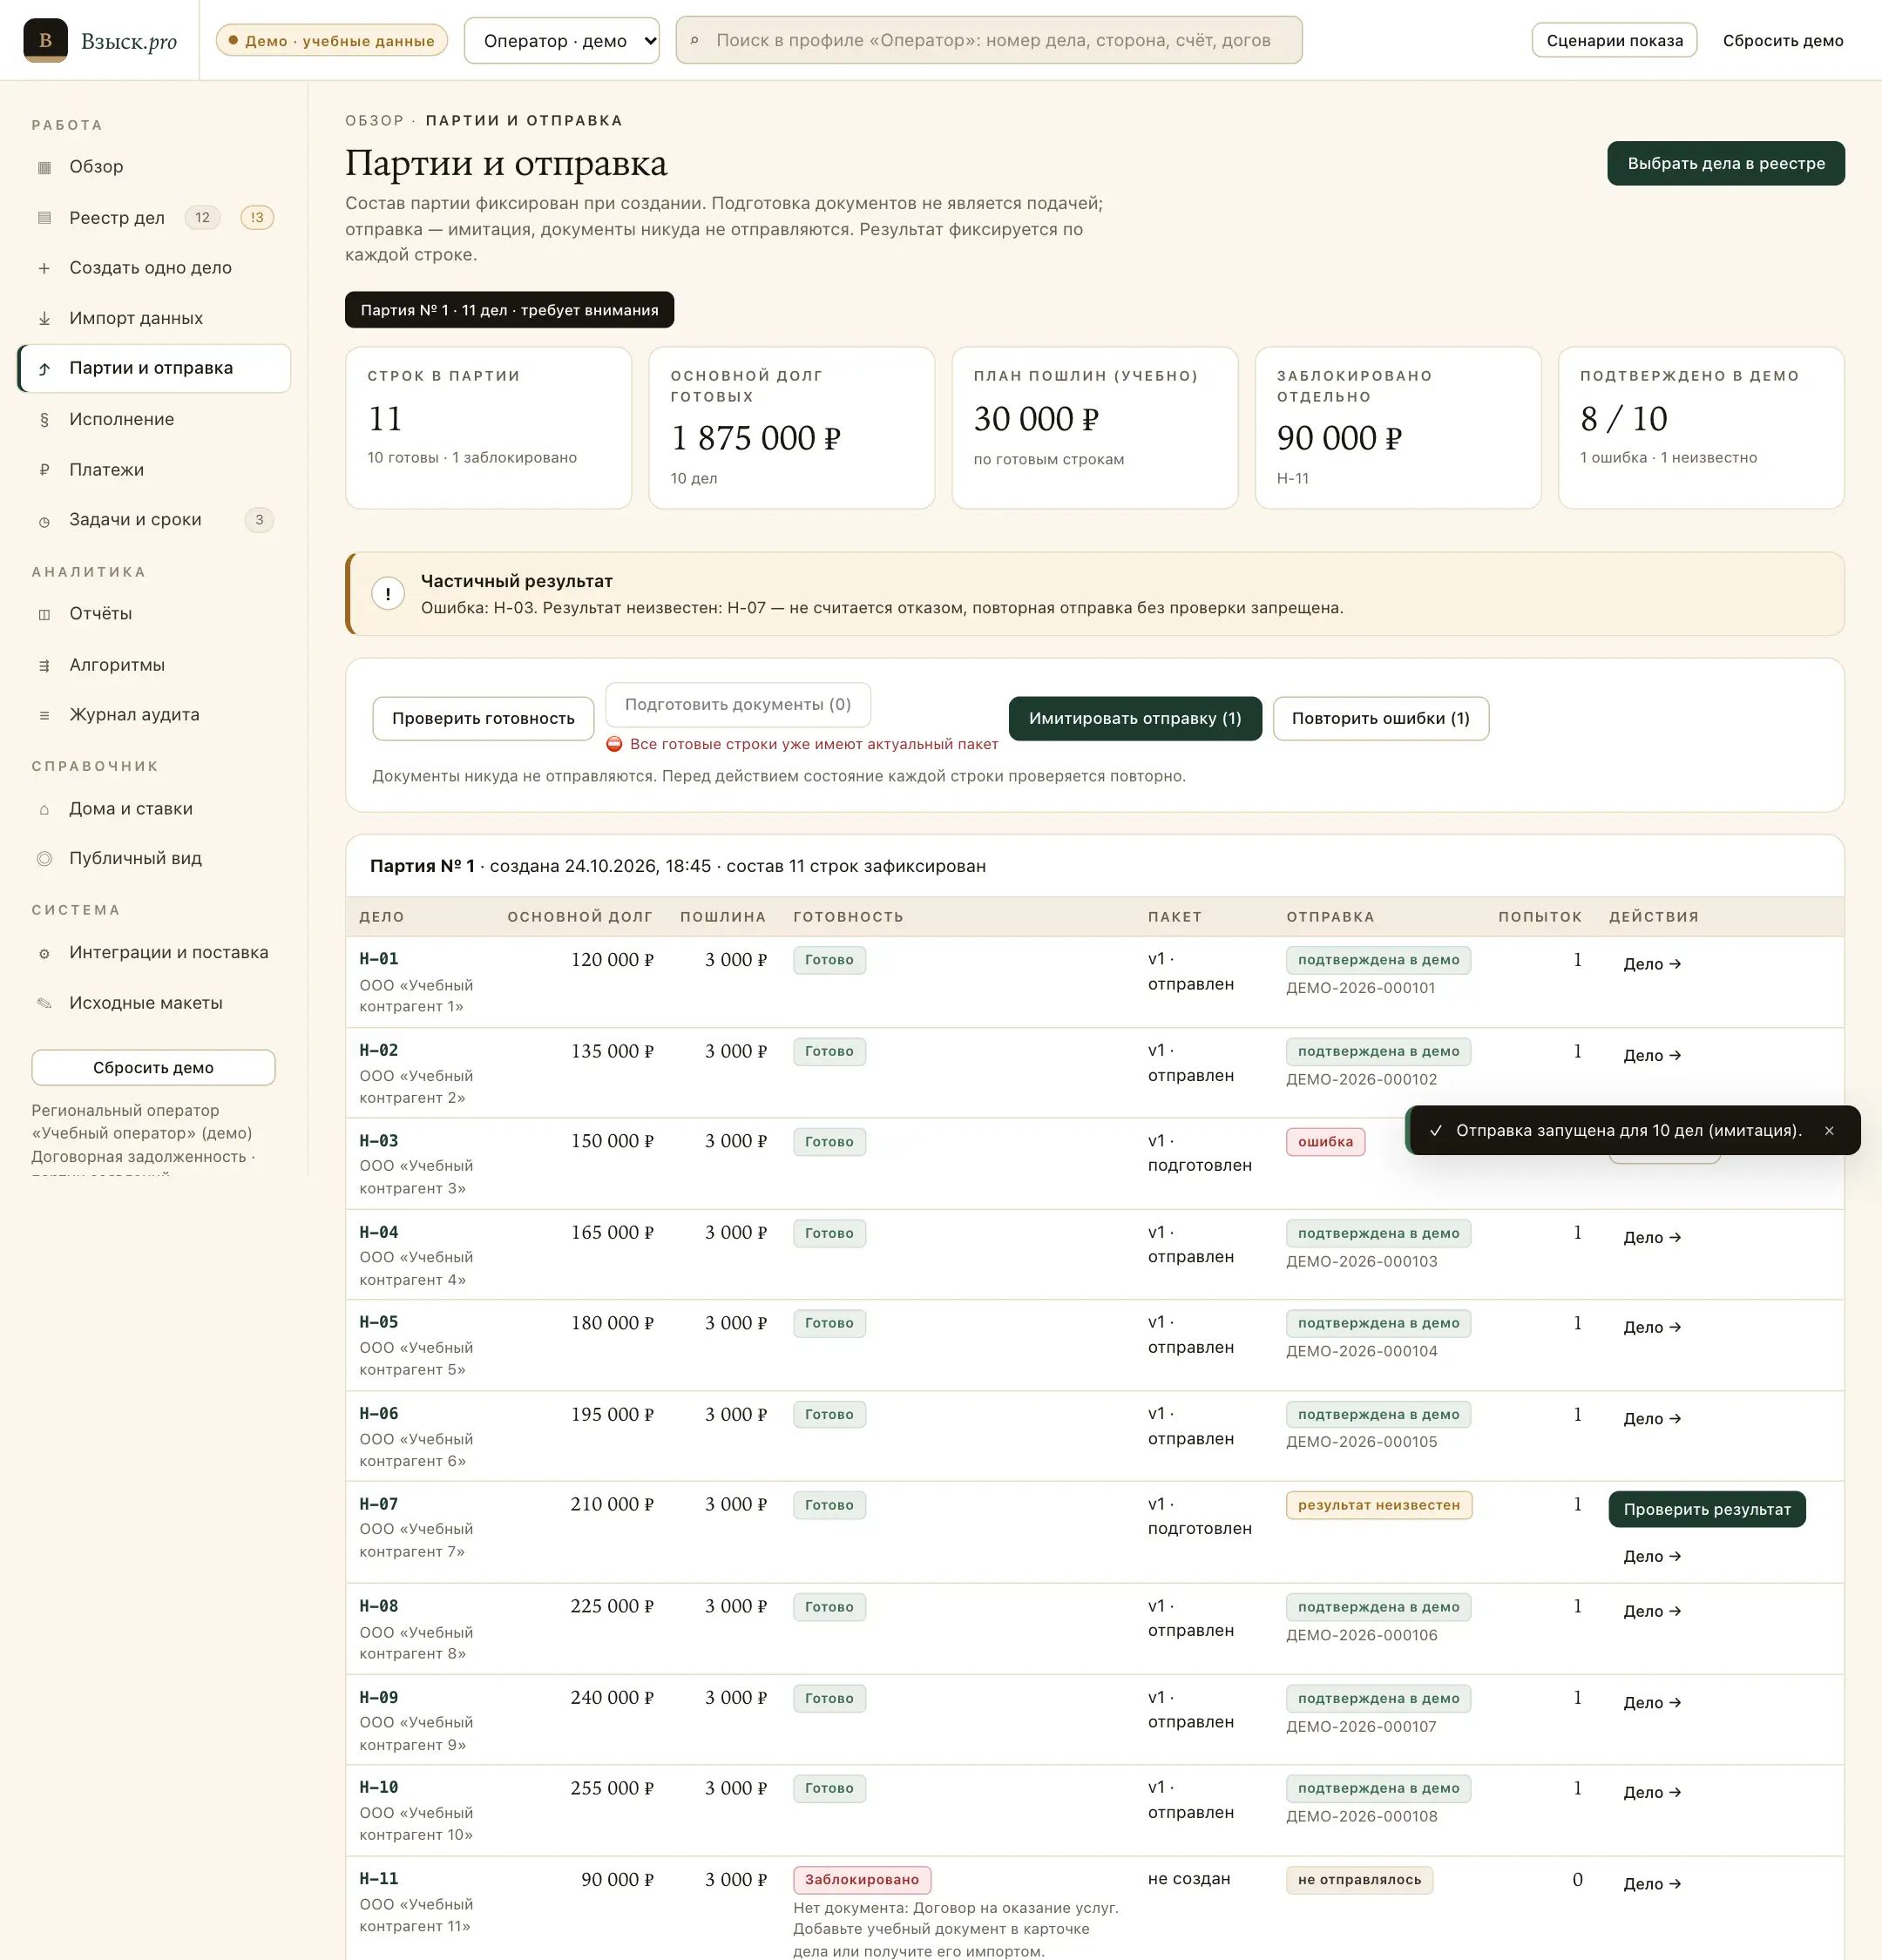Open Исходные макеты in sidebar
1882x1960 pixels.
tap(154, 1003)
